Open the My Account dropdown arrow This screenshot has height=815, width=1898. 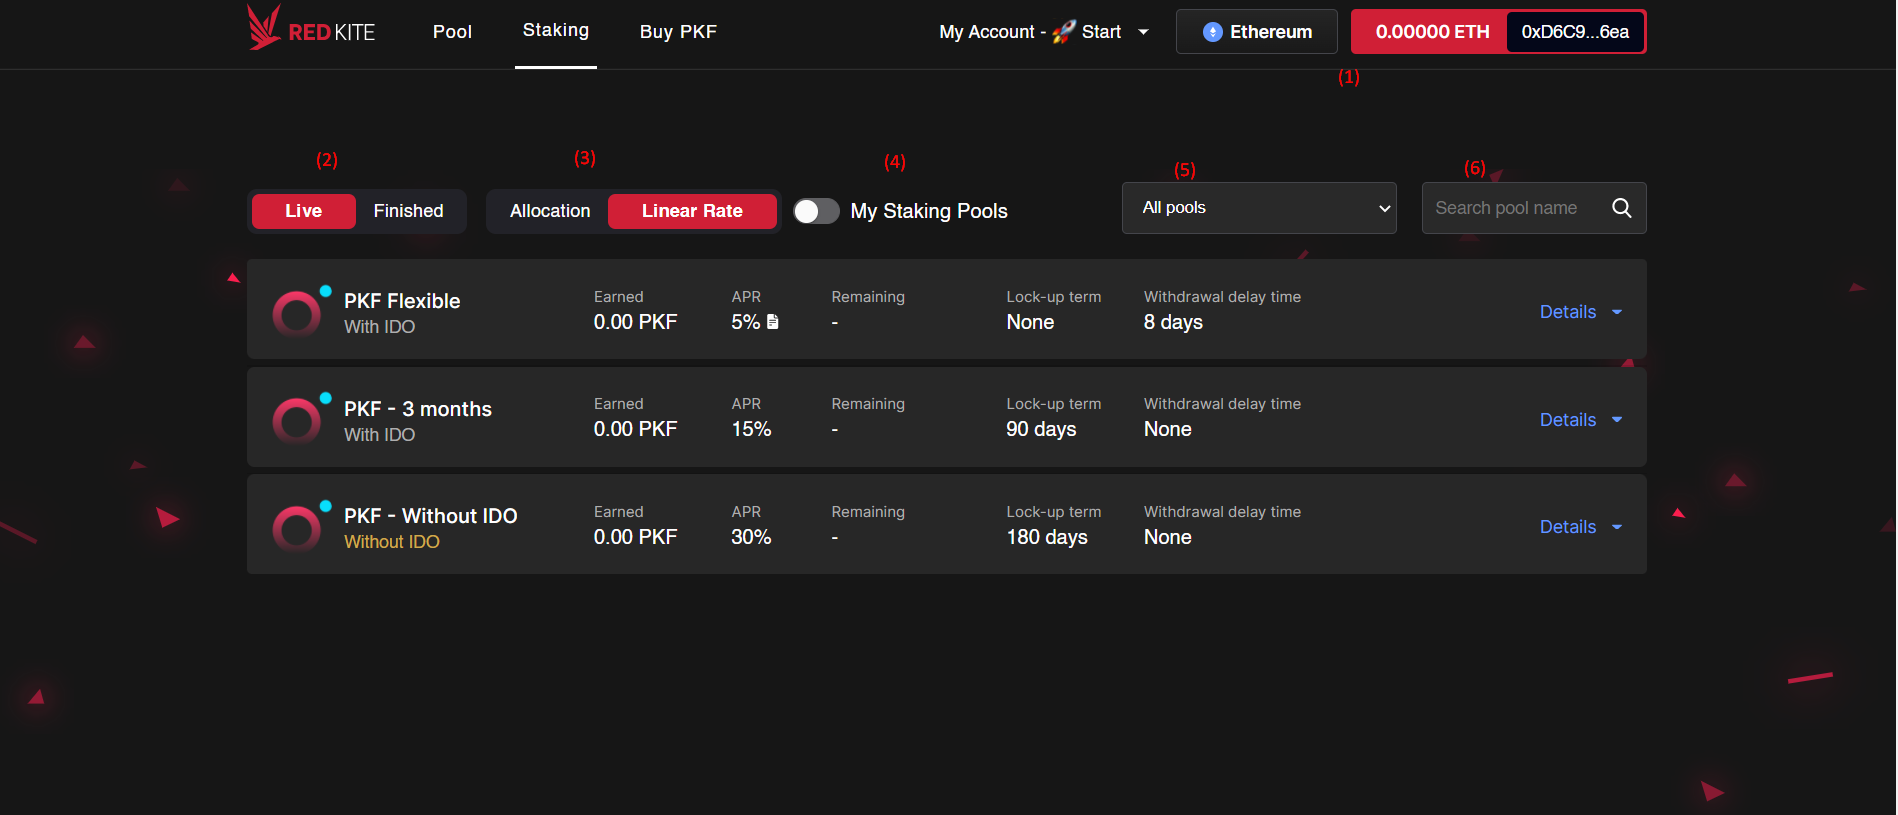[x=1144, y=32]
